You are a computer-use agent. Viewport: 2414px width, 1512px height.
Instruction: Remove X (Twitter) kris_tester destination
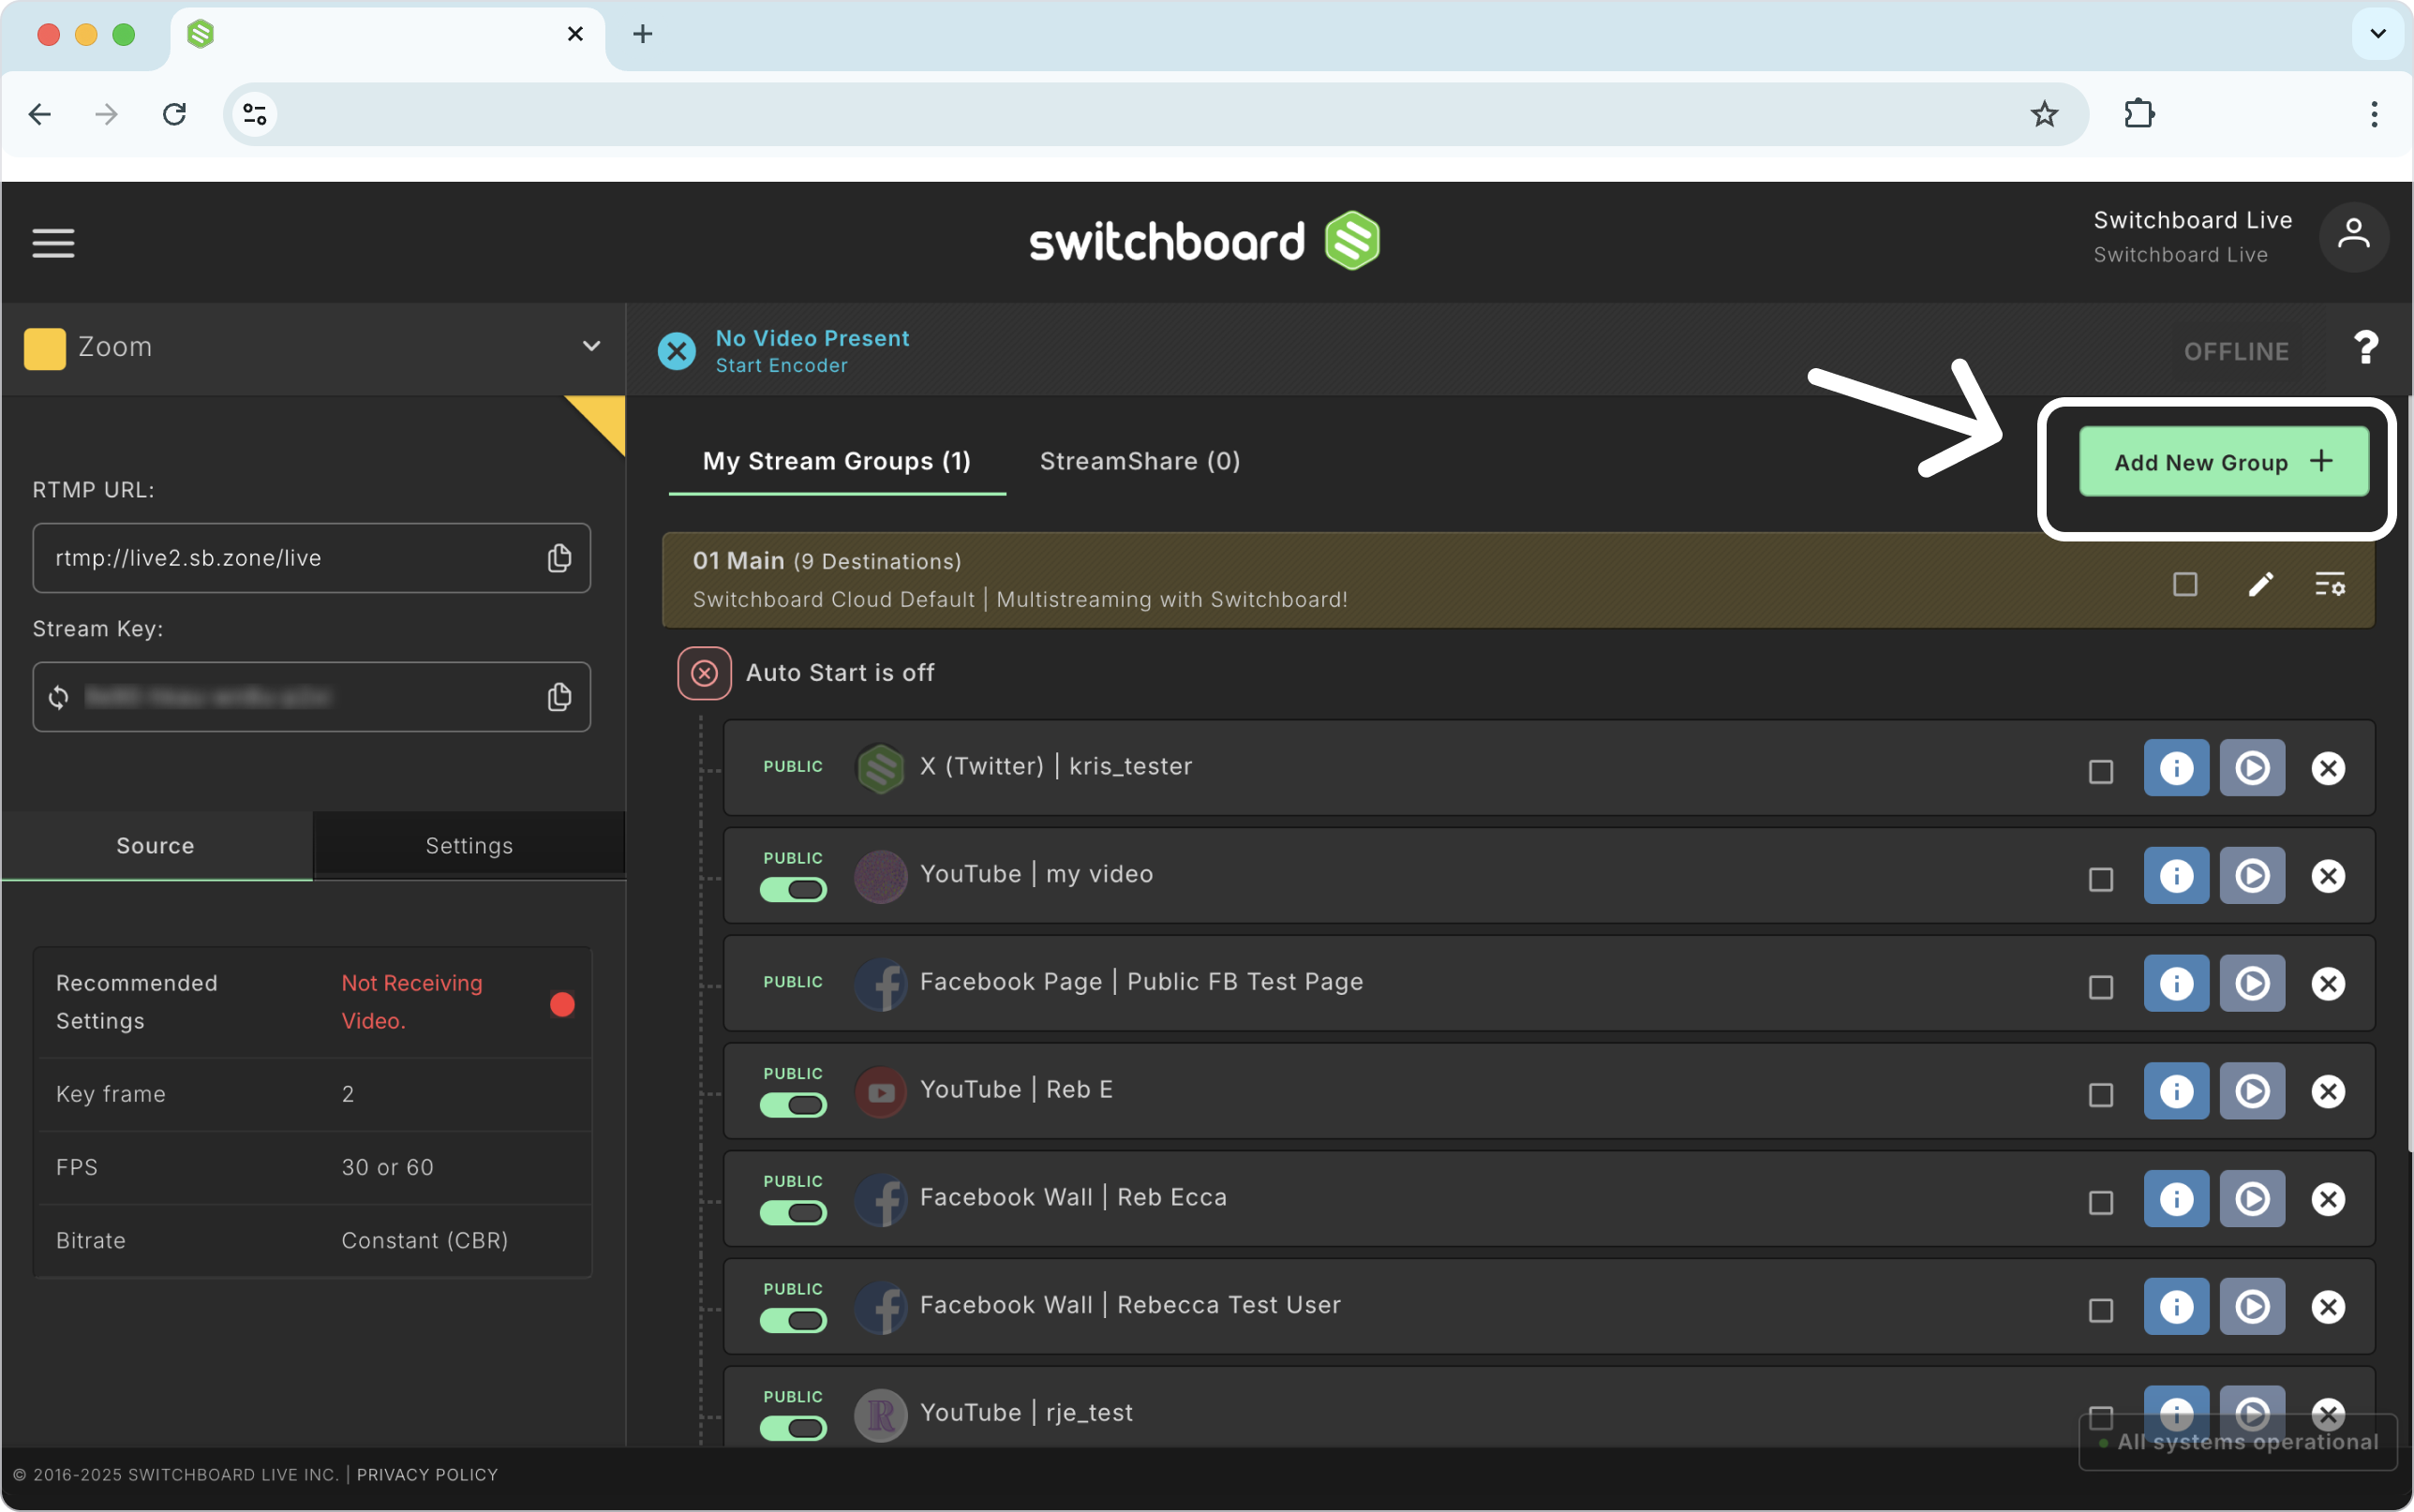(2328, 768)
